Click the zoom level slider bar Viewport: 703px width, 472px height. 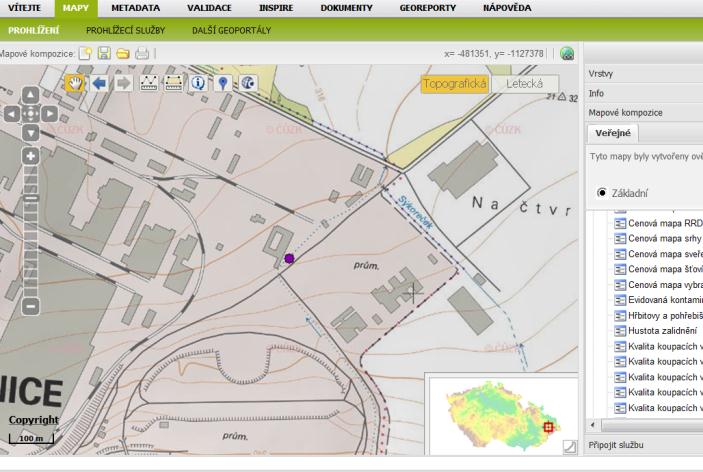[x=30, y=231]
